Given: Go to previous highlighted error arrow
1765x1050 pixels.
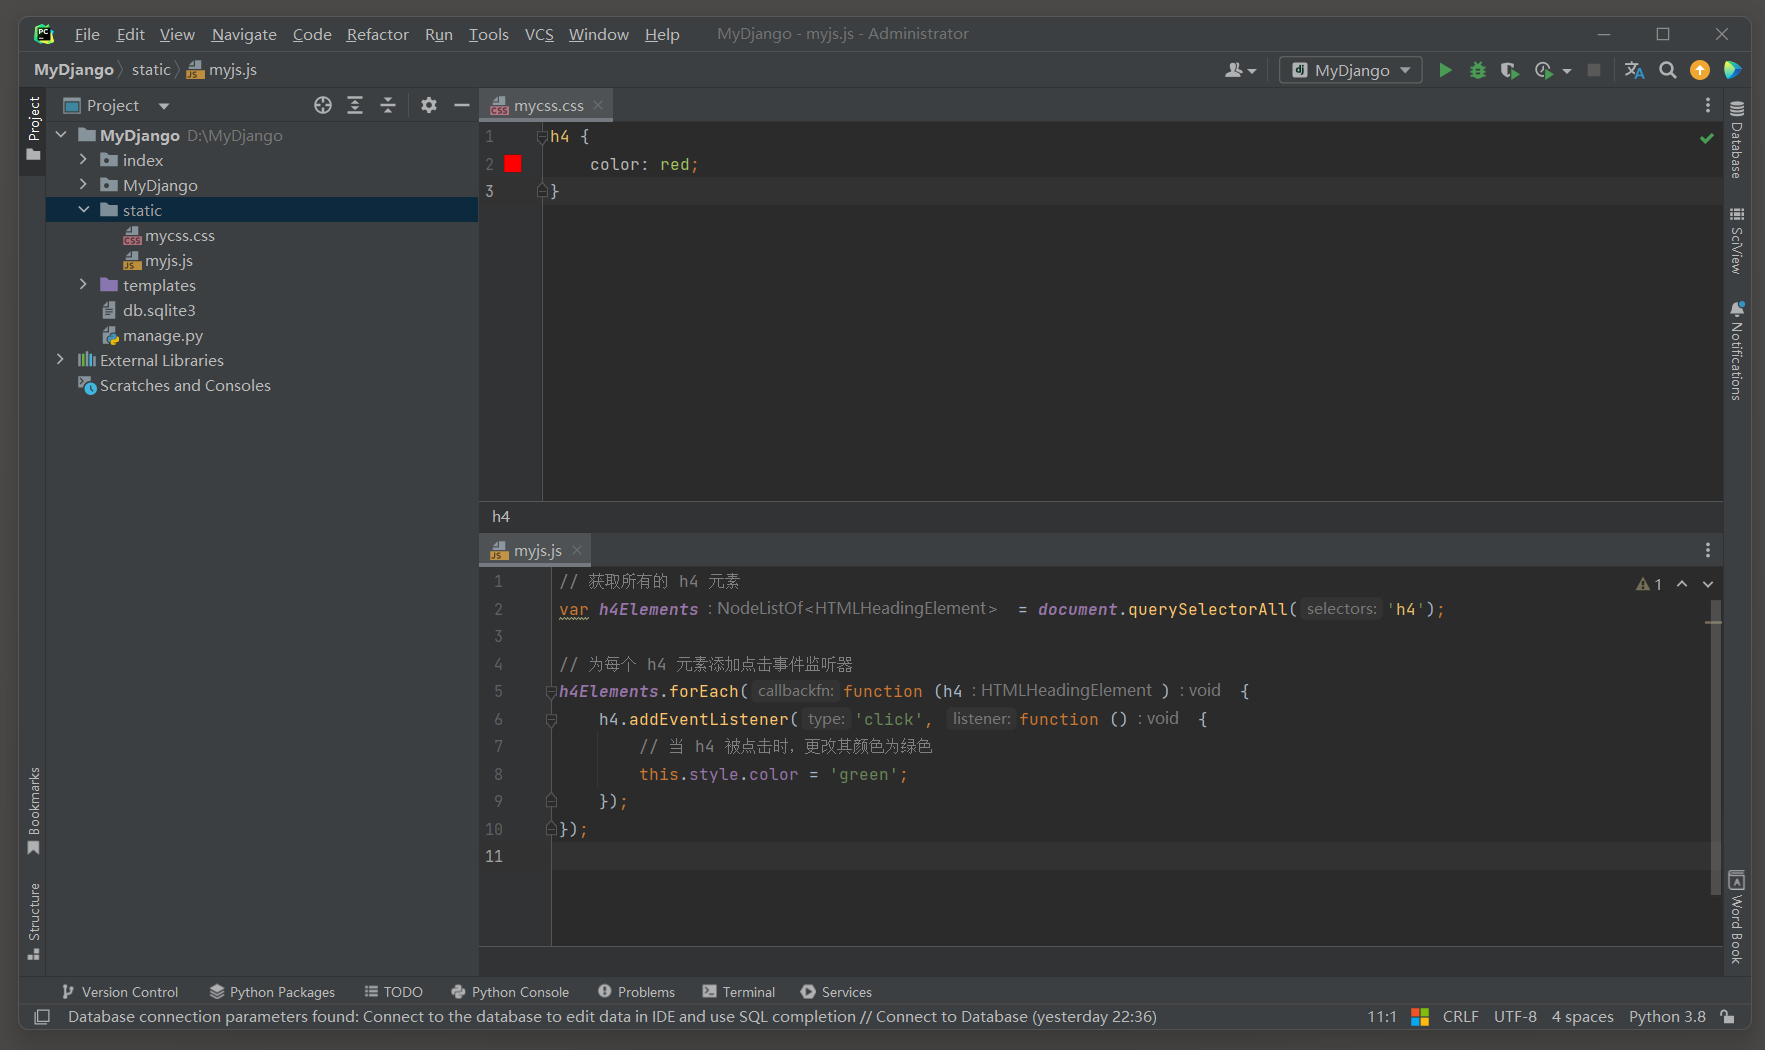Looking at the screenshot, I should tap(1682, 584).
